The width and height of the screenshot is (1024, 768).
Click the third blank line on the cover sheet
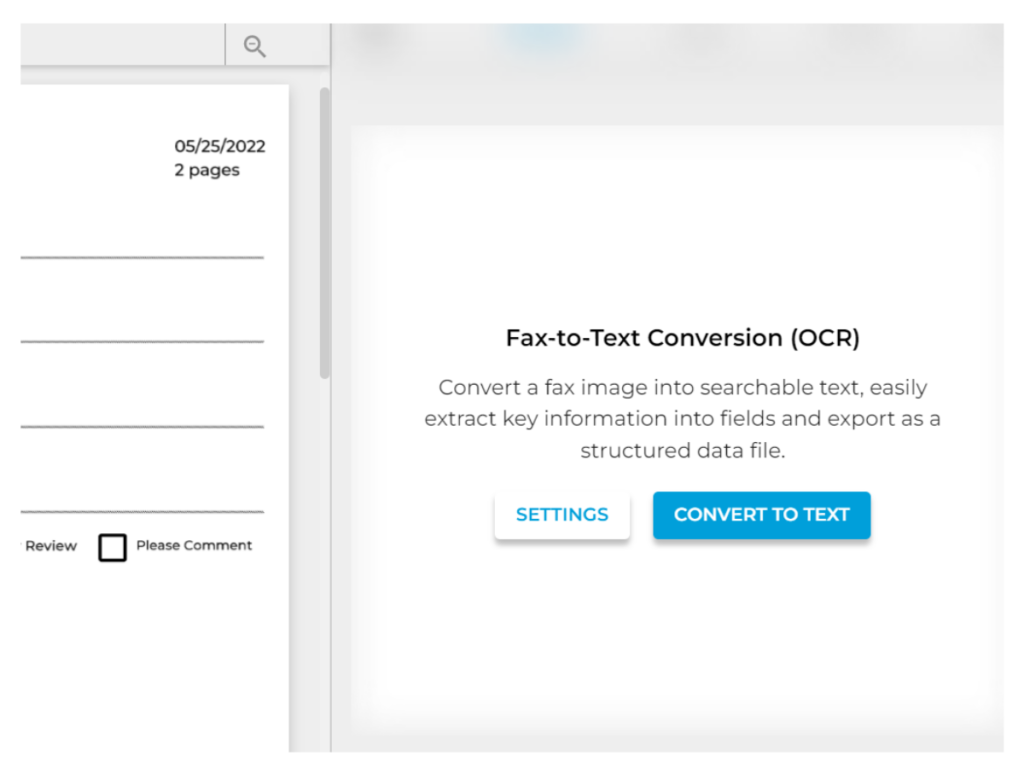(x=142, y=426)
